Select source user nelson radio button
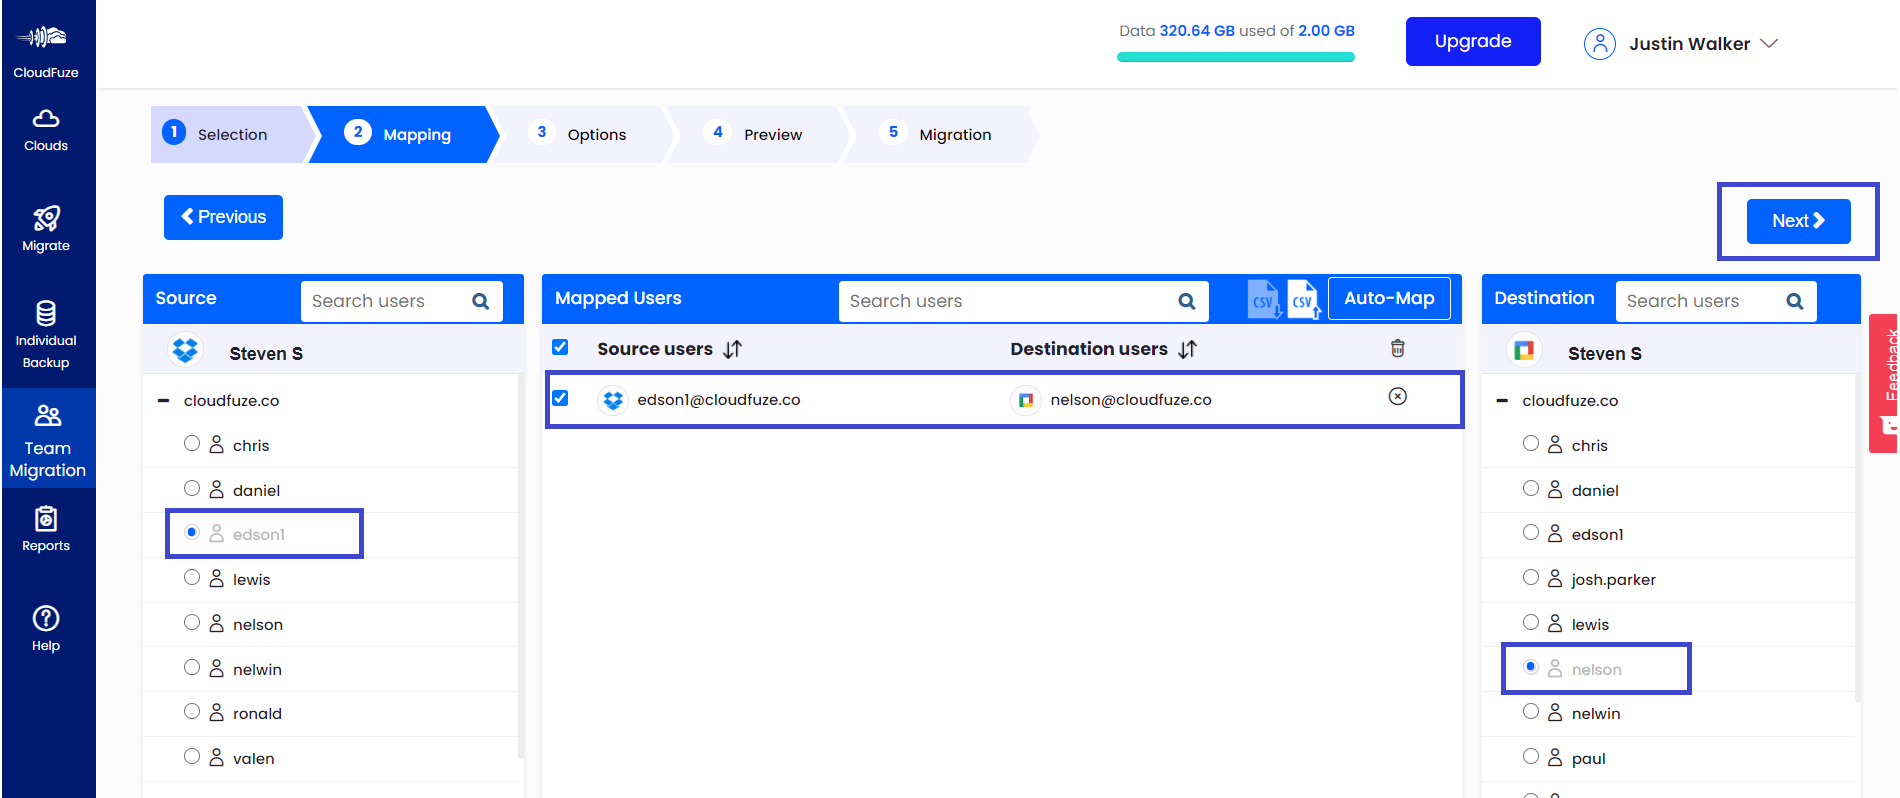The width and height of the screenshot is (1900, 798). [x=192, y=622]
